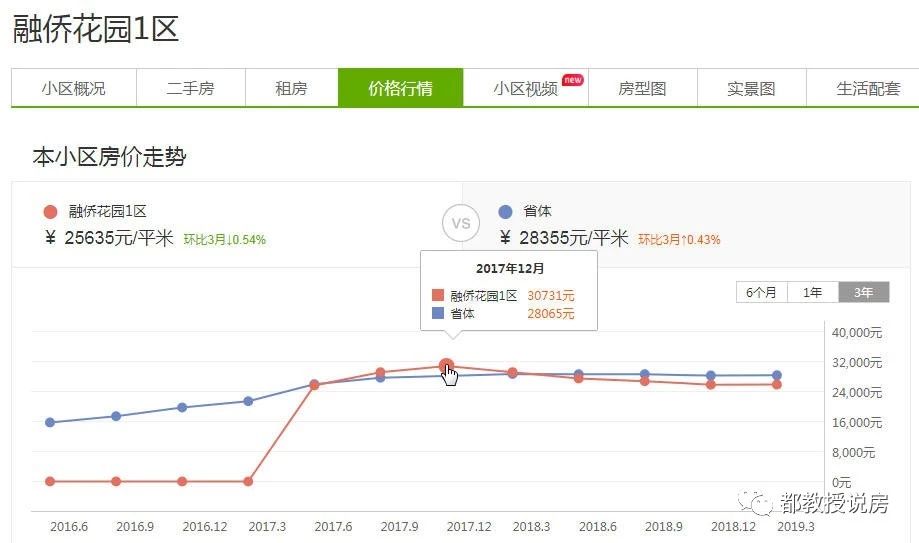Viewport: 919px width, 543px height.
Task: Open the 小区视频 tab
Action: [x=526, y=88]
